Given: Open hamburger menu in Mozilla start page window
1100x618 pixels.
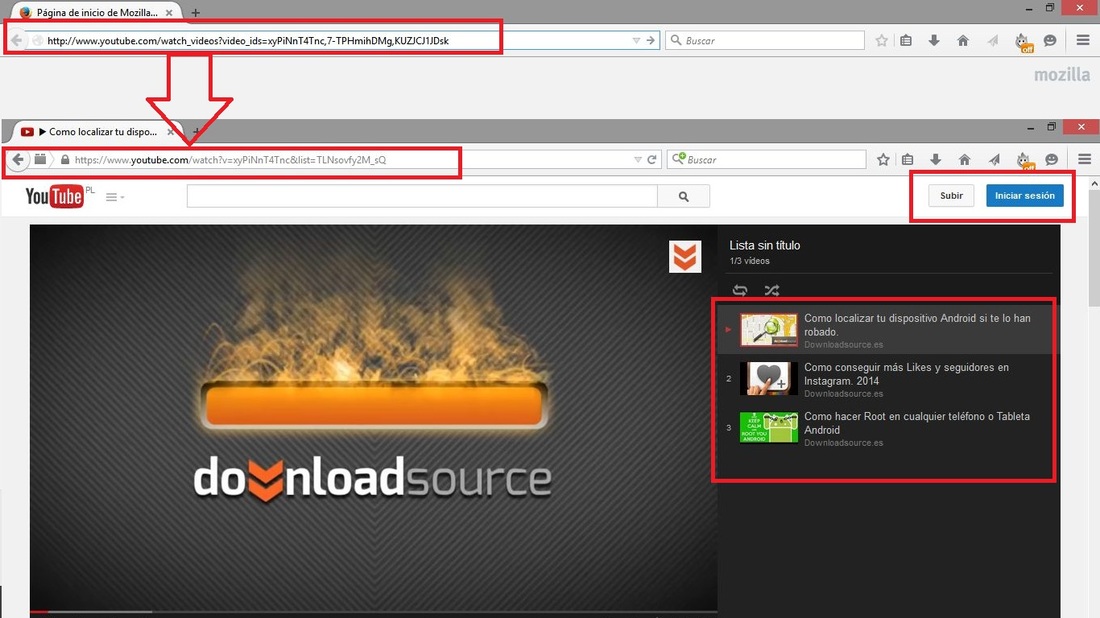Looking at the screenshot, I should pos(1082,41).
